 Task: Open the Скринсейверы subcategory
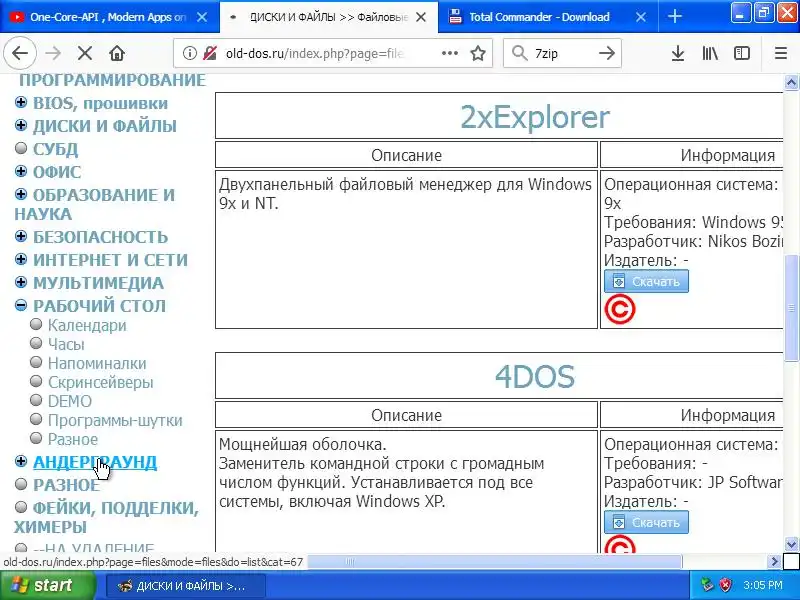click(101, 382)
